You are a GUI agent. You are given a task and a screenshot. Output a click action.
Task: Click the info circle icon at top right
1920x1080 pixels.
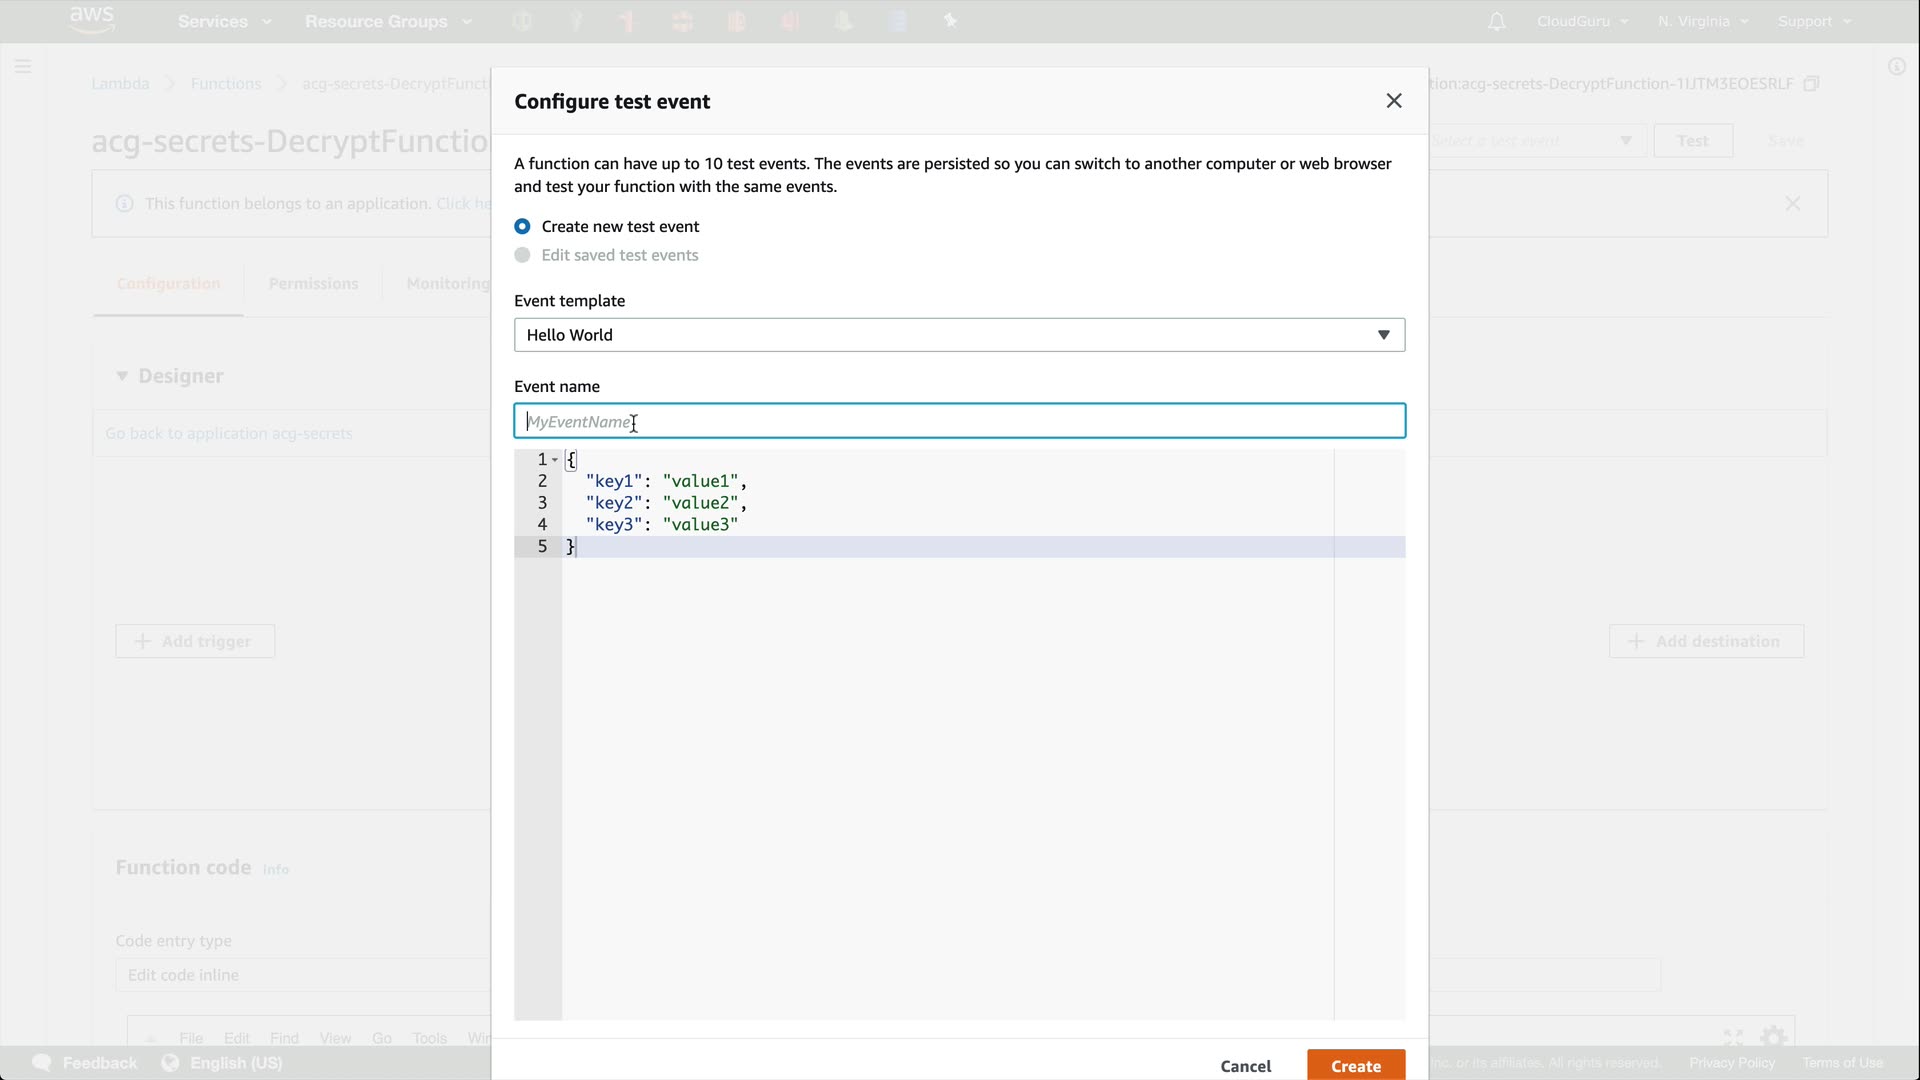click(x=1896, y=67)
